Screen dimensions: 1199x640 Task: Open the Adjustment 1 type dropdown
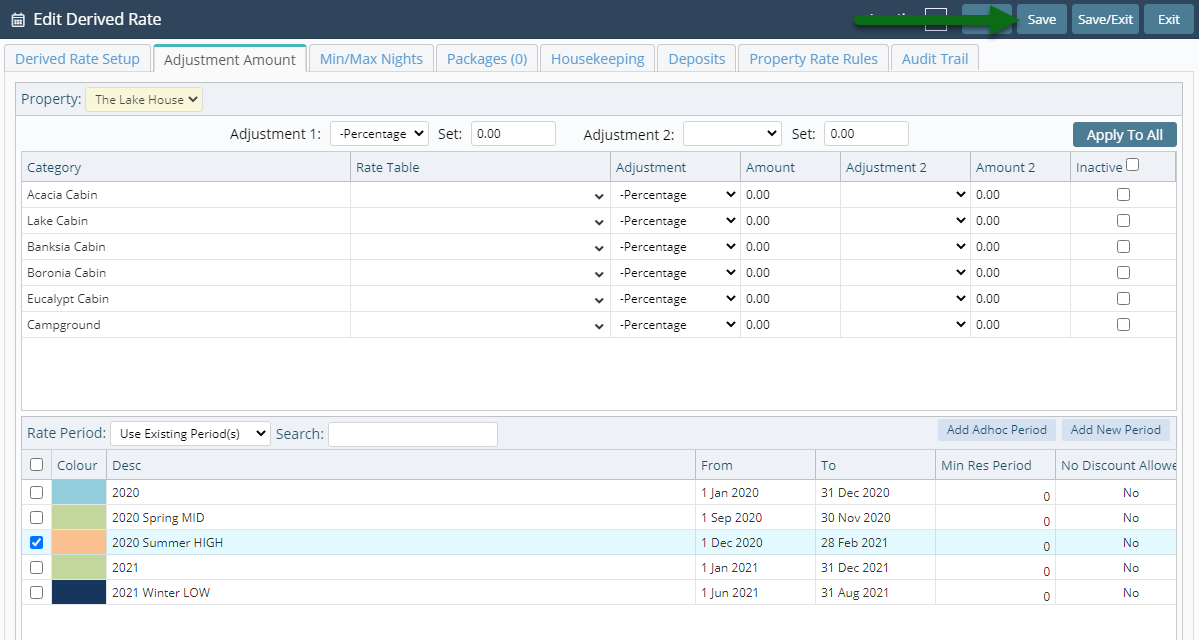pos(379,134)
